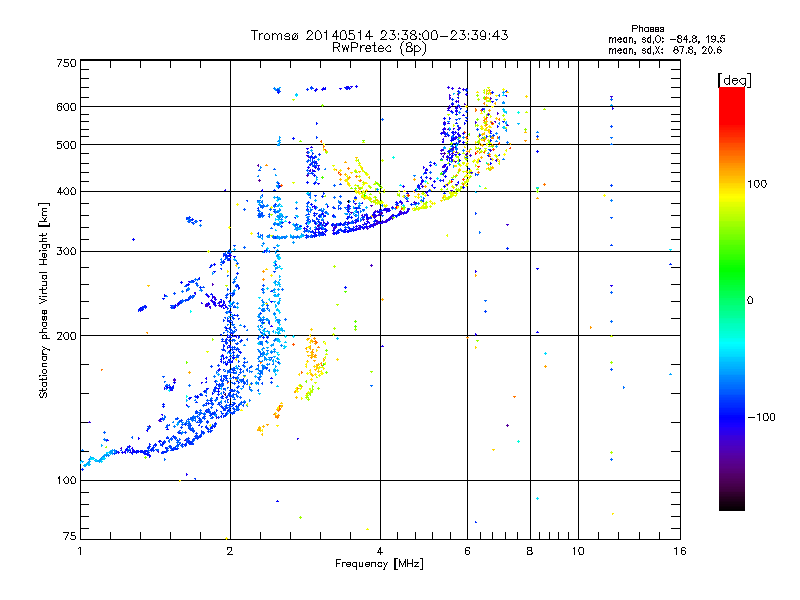The height and width of the screenshot is (600, 800).
Task: Select the 'mean, sd,O: -84.8, 19.5' line
Action: (x=666, y=39)
